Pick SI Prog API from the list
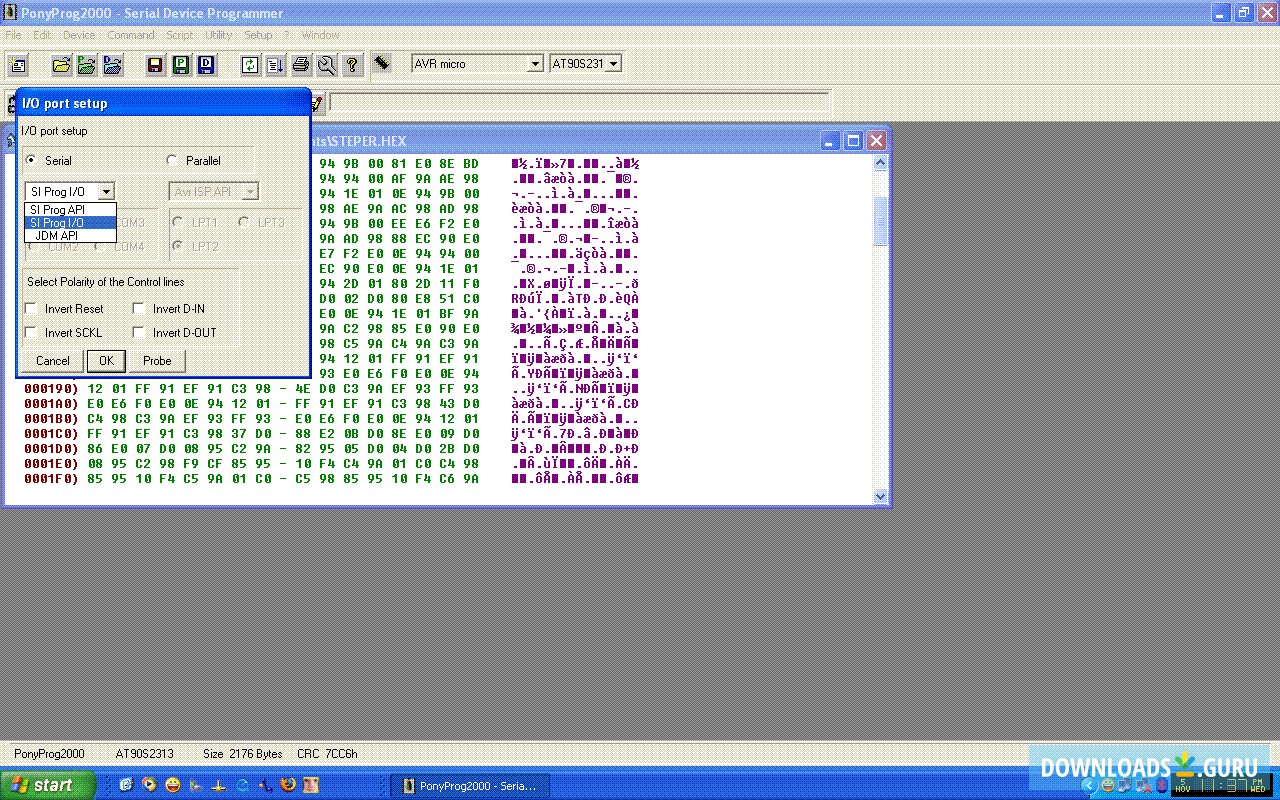1280x800 pixels. [x=70, y=209]
